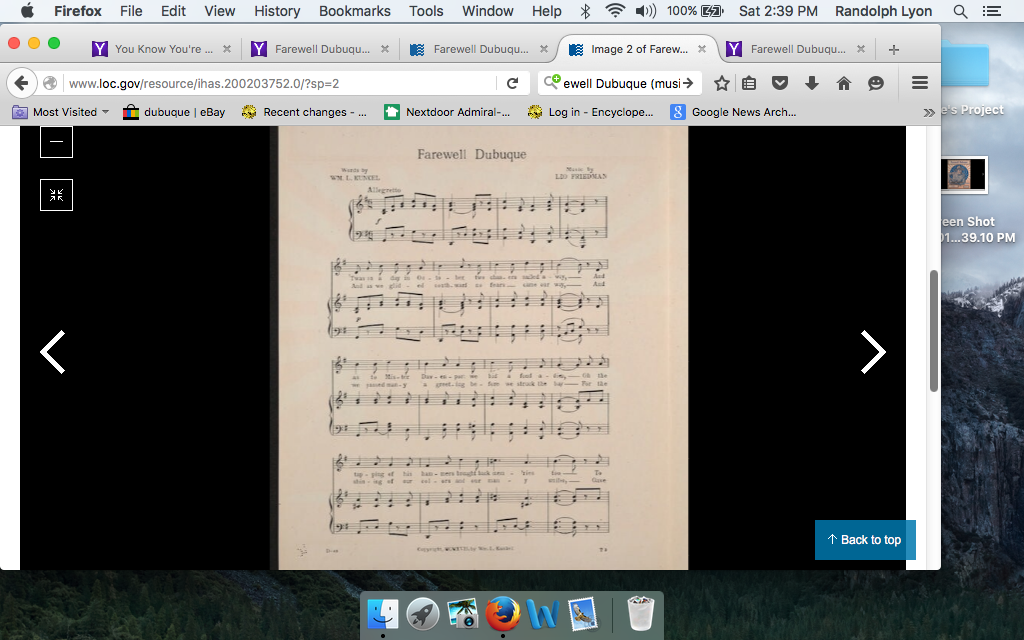The width and height of the screenshot is (1024, 640).
Task: Bookmark this page with the star icon
Action: (x=721, y=84)
